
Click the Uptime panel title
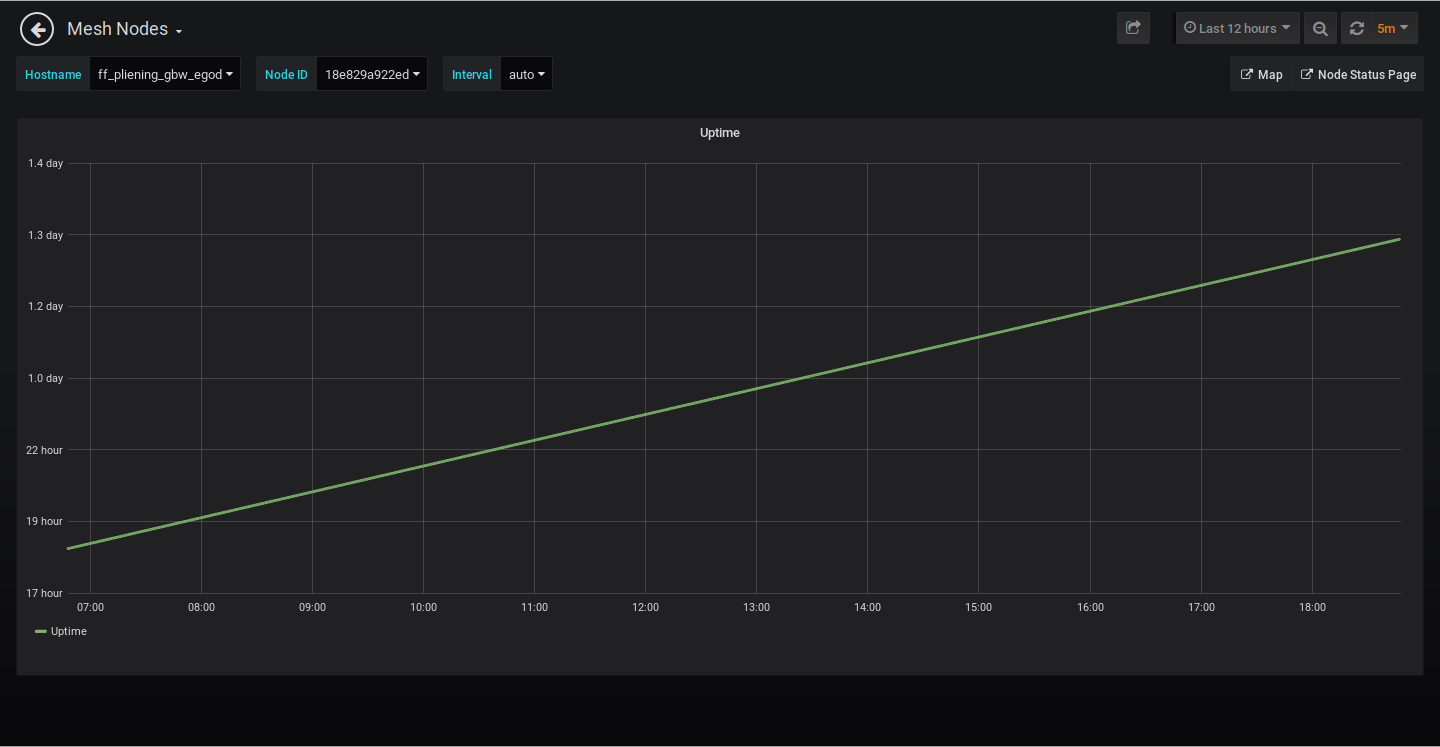point(719,132)
